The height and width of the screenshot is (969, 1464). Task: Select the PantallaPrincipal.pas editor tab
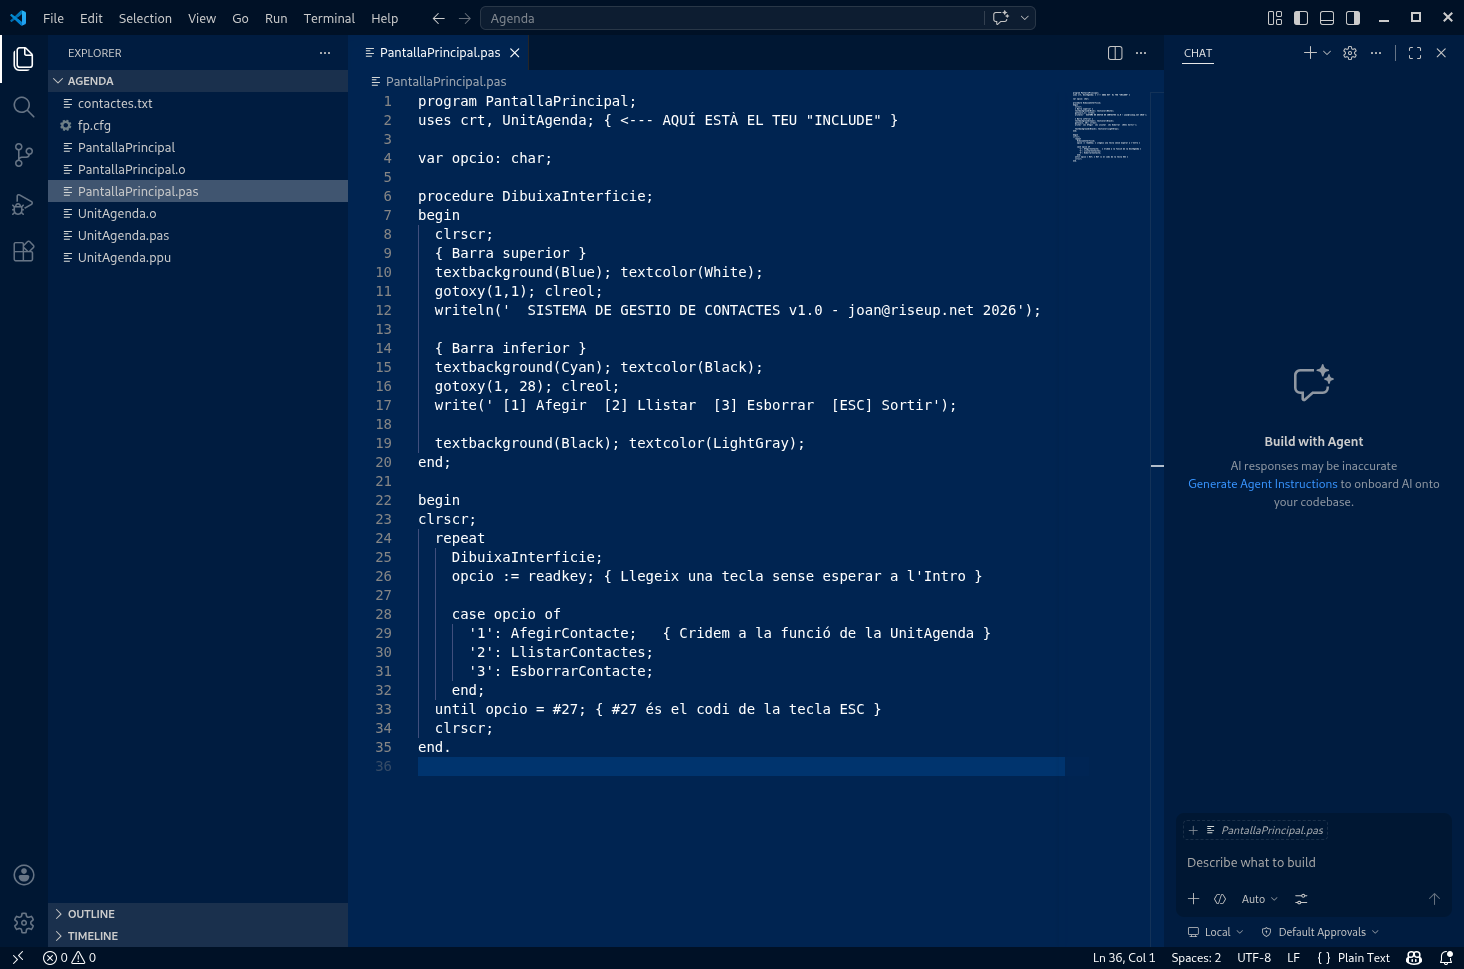pyautogui.click(x=440, y=53)
